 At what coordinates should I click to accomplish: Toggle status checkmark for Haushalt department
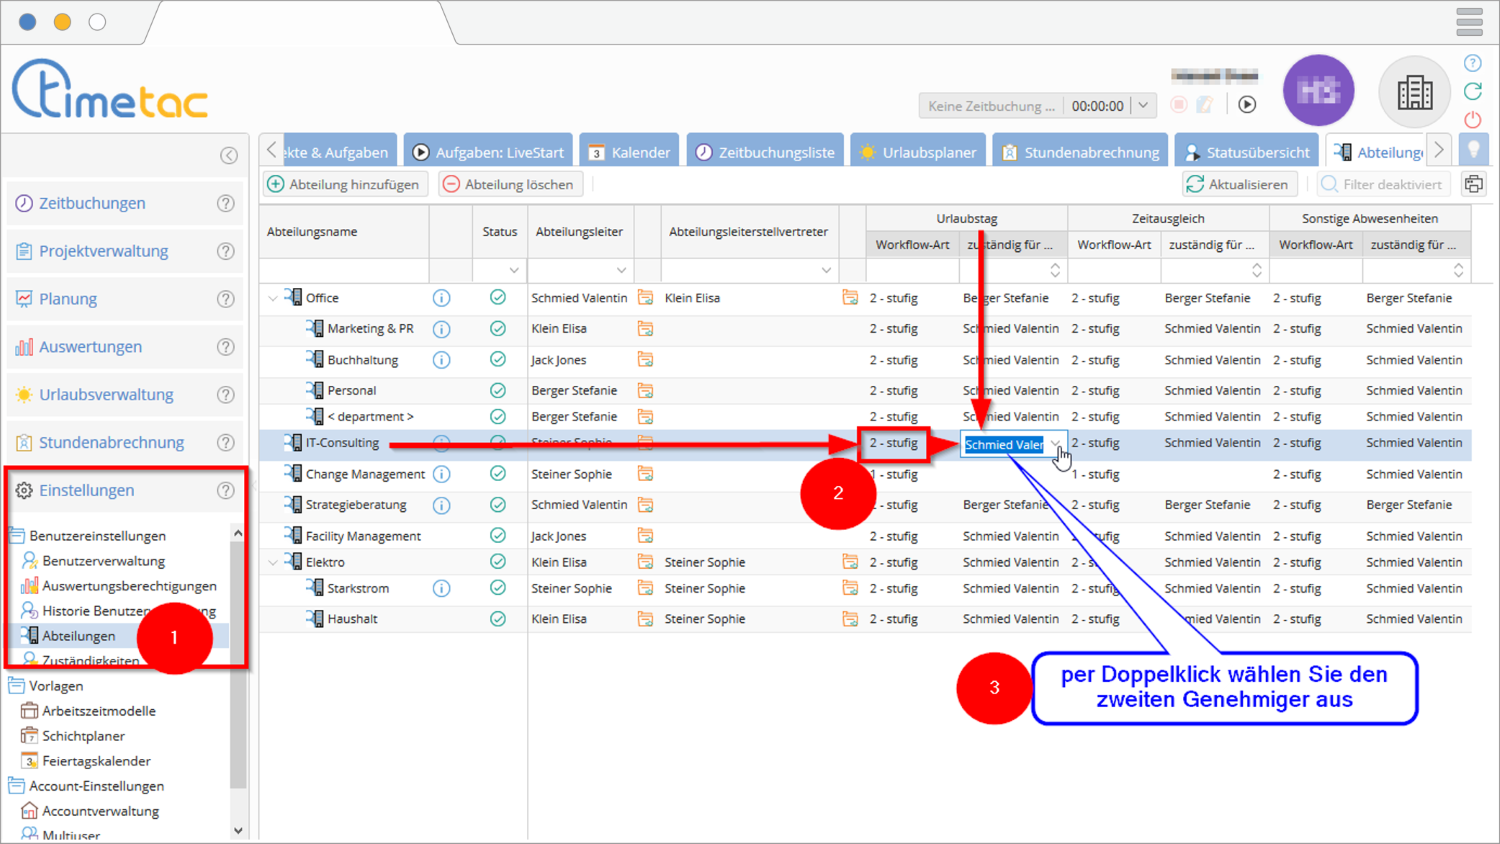pyautogui.click(x=498, y=619)
